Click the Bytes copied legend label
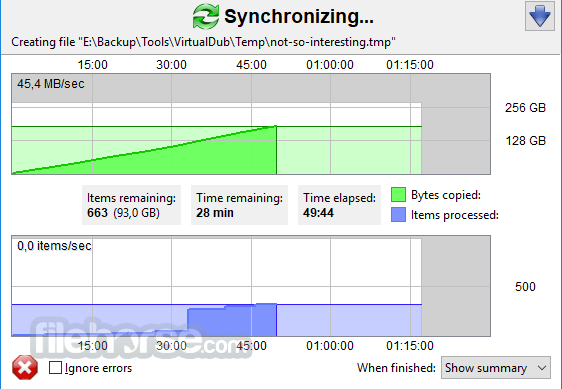The width and height of the screenshot is (562, 389). [446, 195]
